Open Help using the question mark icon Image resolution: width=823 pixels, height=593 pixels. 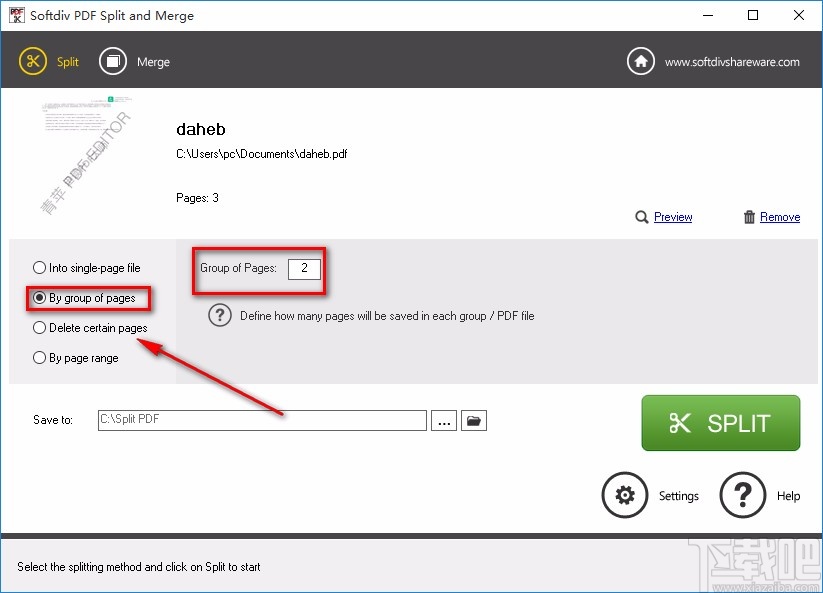742,495
